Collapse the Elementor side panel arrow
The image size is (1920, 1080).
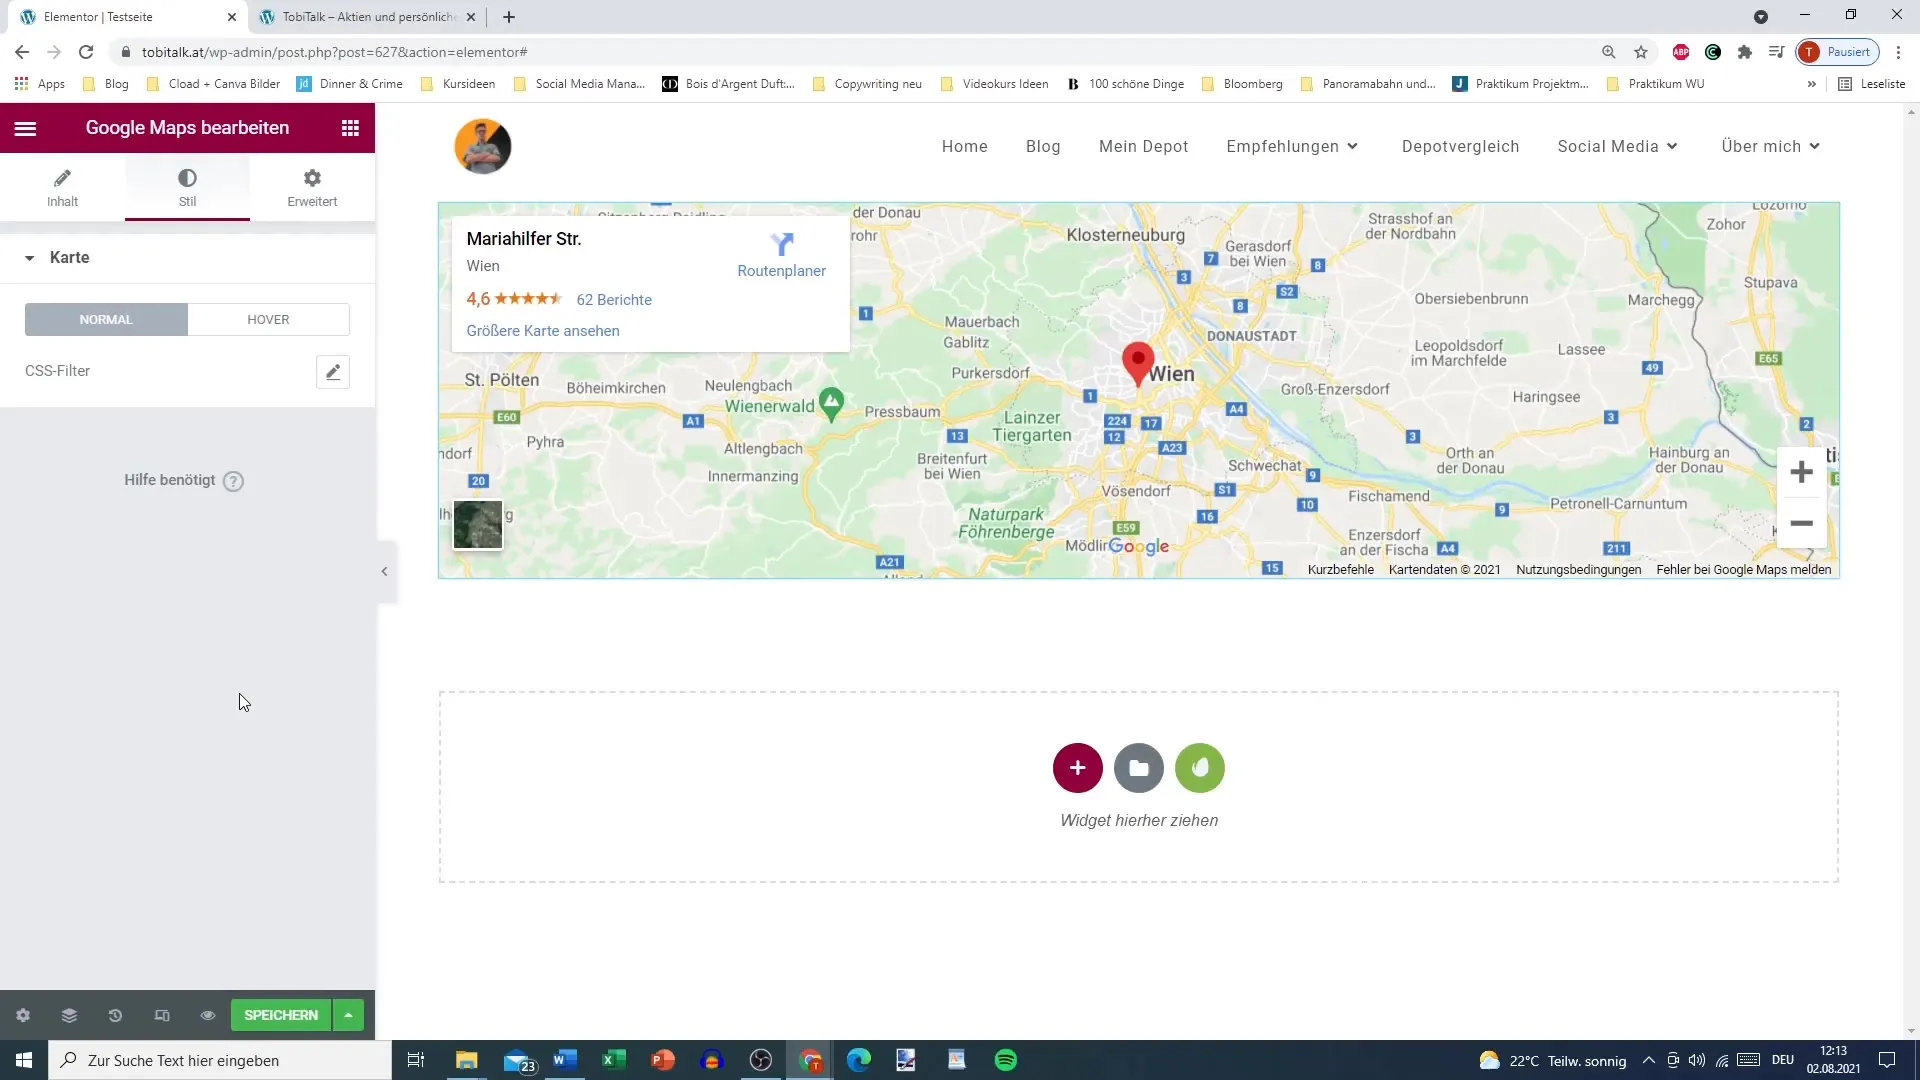coord(385,572)
